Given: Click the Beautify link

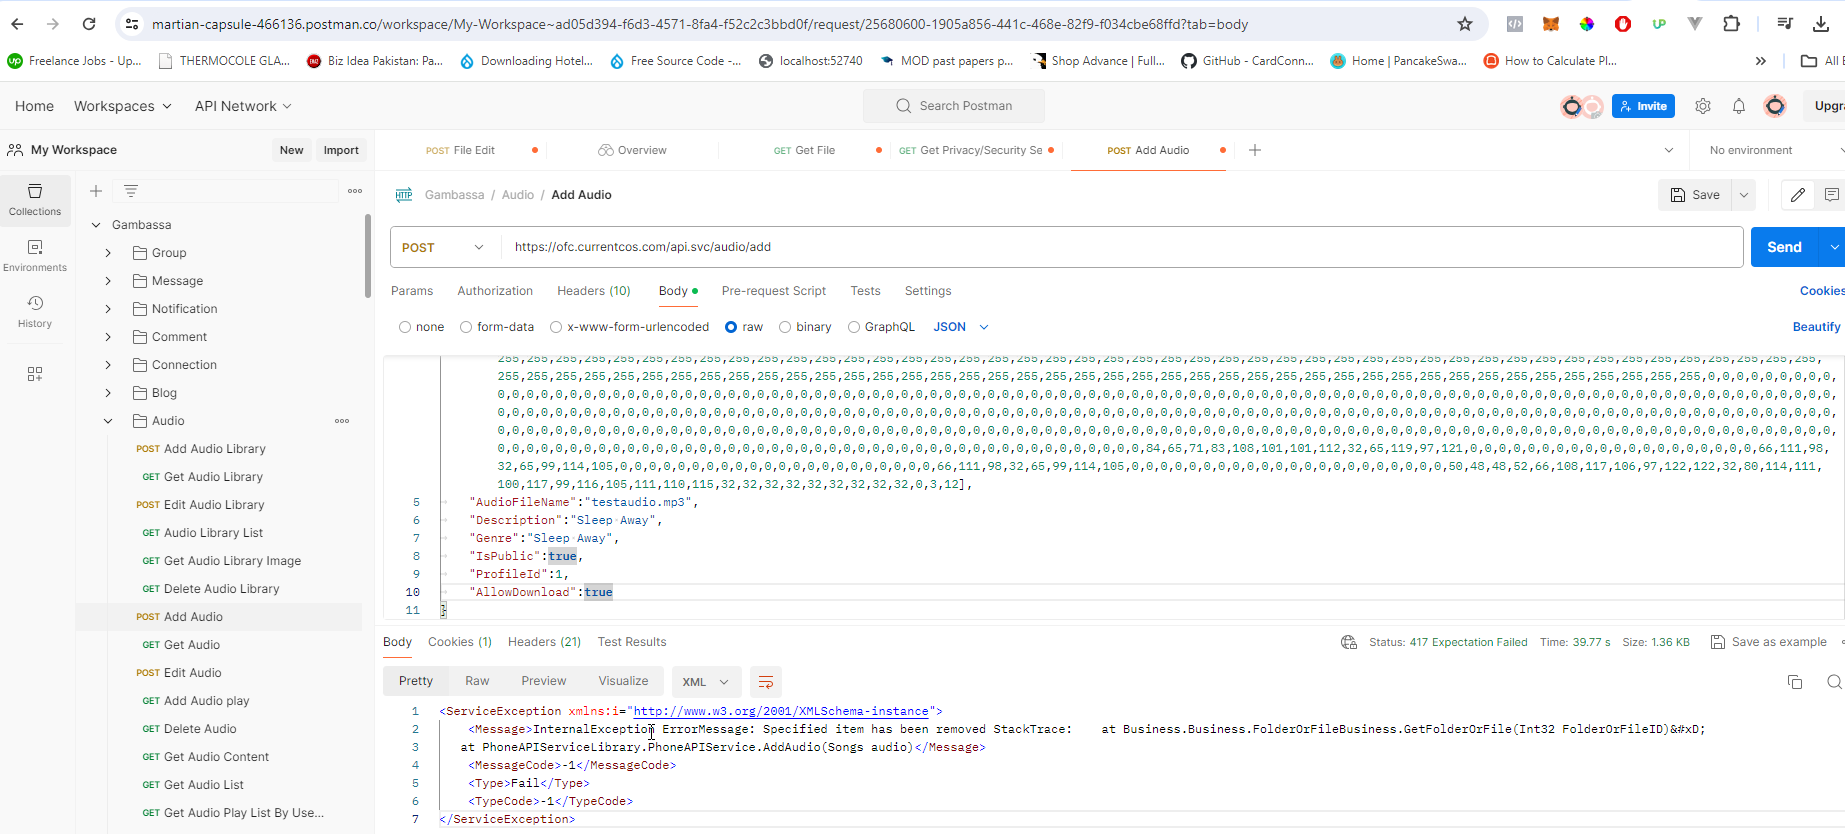Looking at the screenshot, I should click(x=1816, y=327).
